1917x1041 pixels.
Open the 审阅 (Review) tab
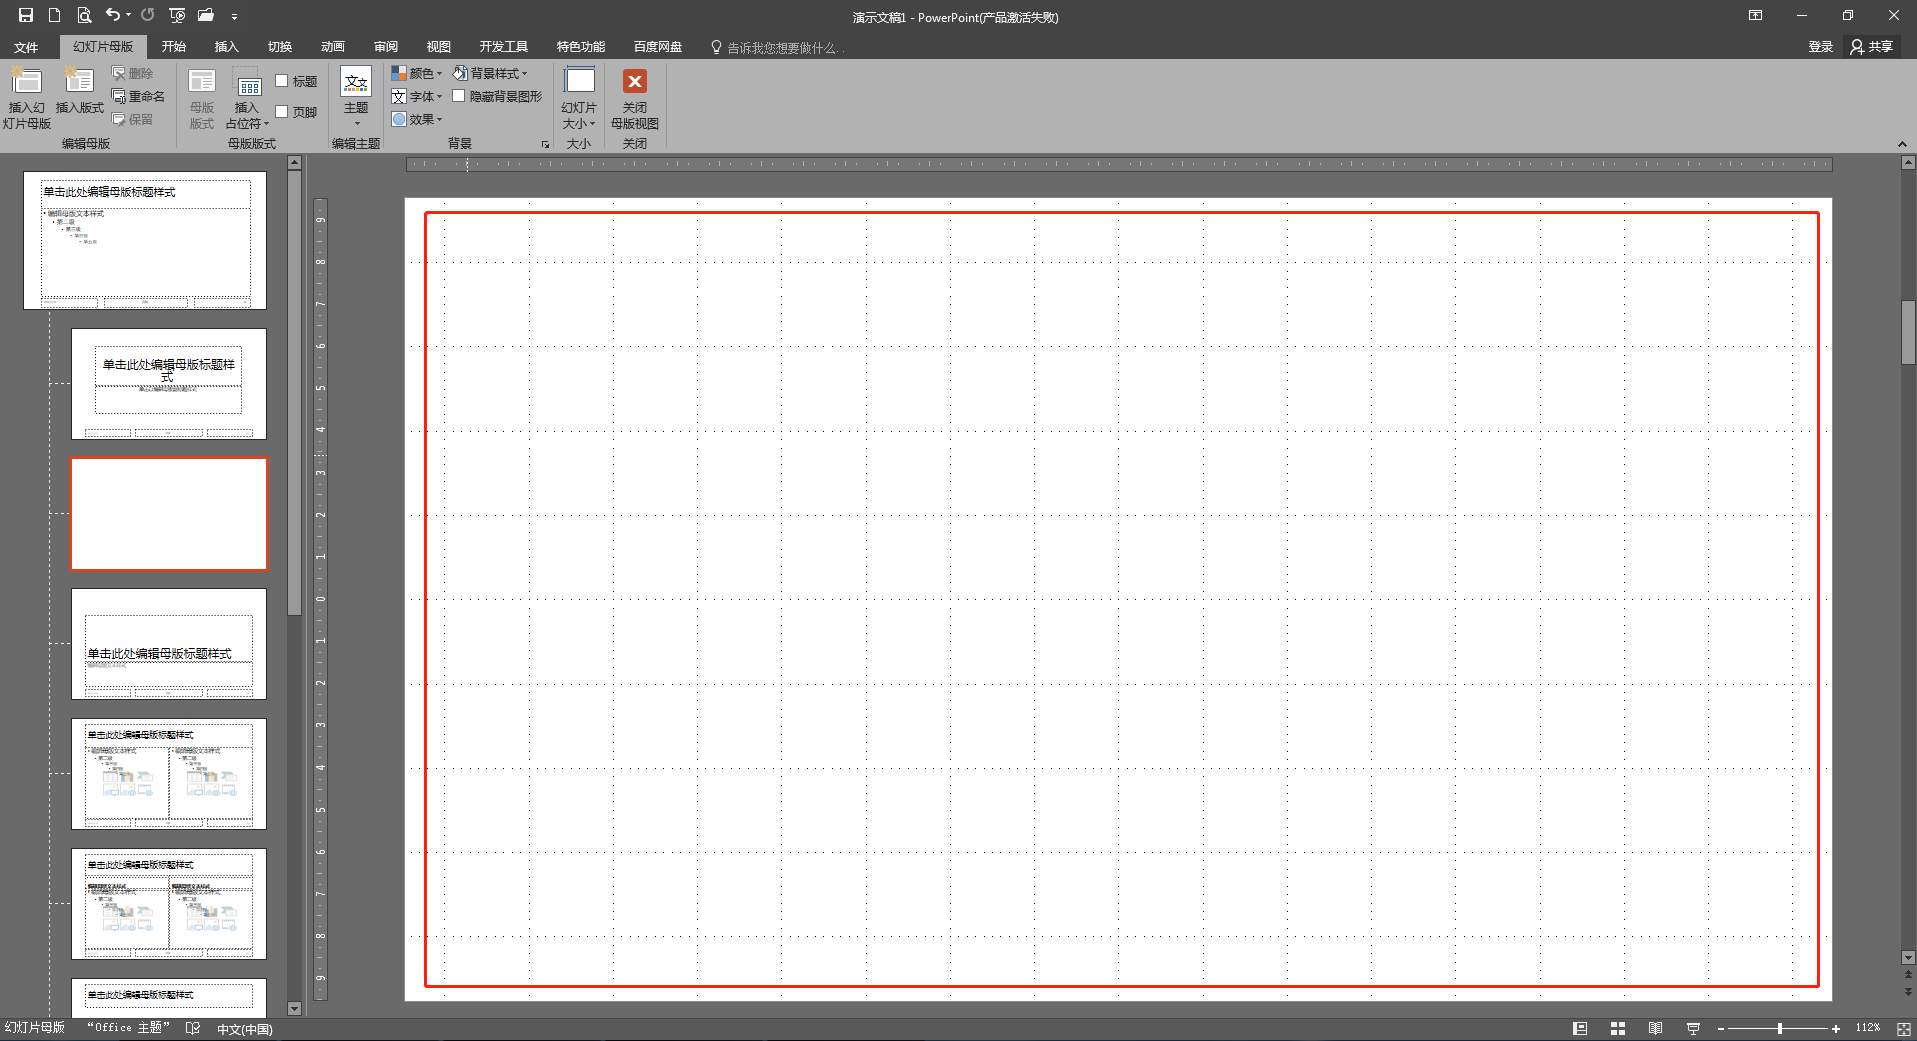pyautogui.click(x=386, y=47)
